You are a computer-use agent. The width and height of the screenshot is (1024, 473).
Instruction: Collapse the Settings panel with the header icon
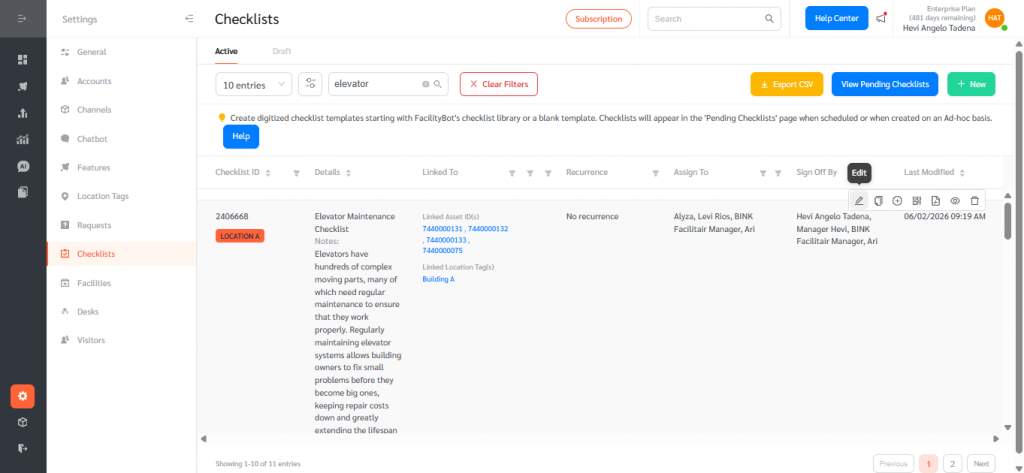pos(190,19)
